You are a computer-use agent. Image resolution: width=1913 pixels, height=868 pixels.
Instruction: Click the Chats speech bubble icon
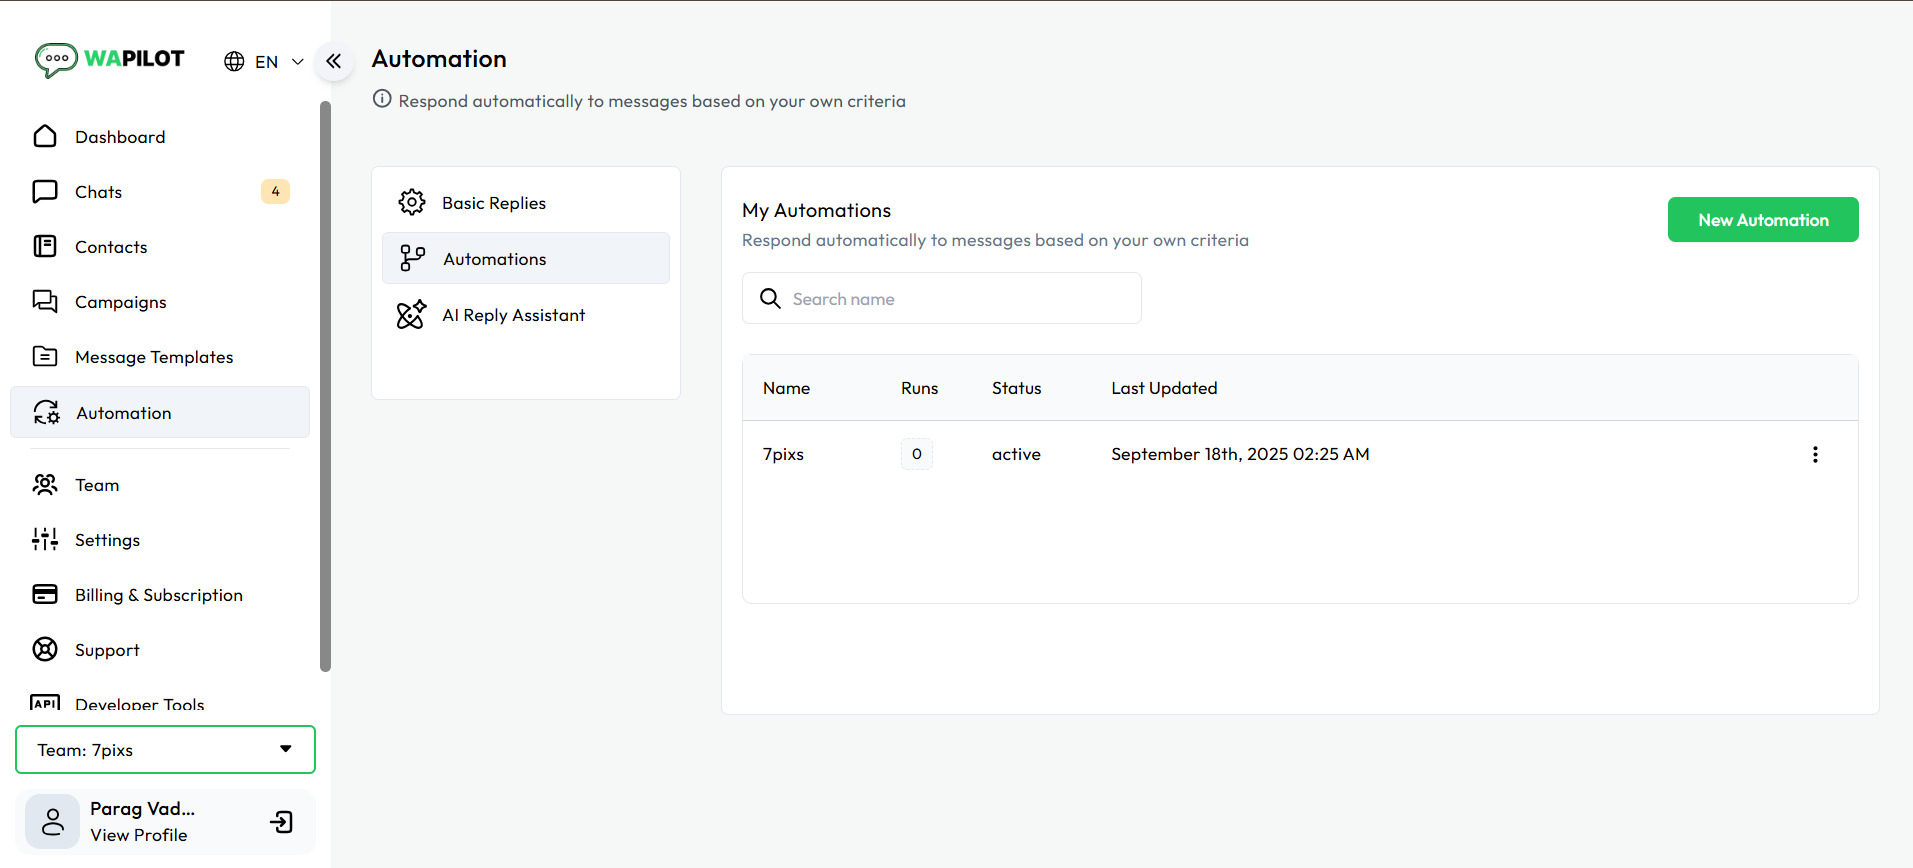click(45, 191)
